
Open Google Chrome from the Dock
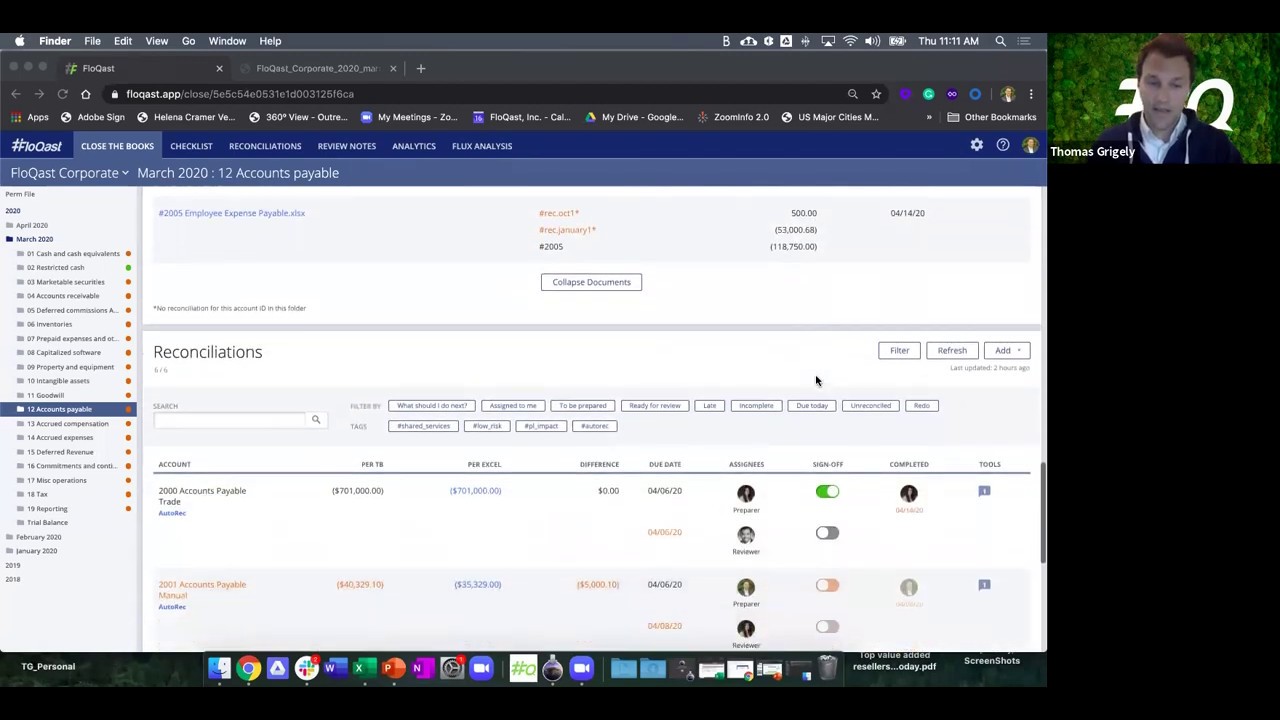(249, 668)
